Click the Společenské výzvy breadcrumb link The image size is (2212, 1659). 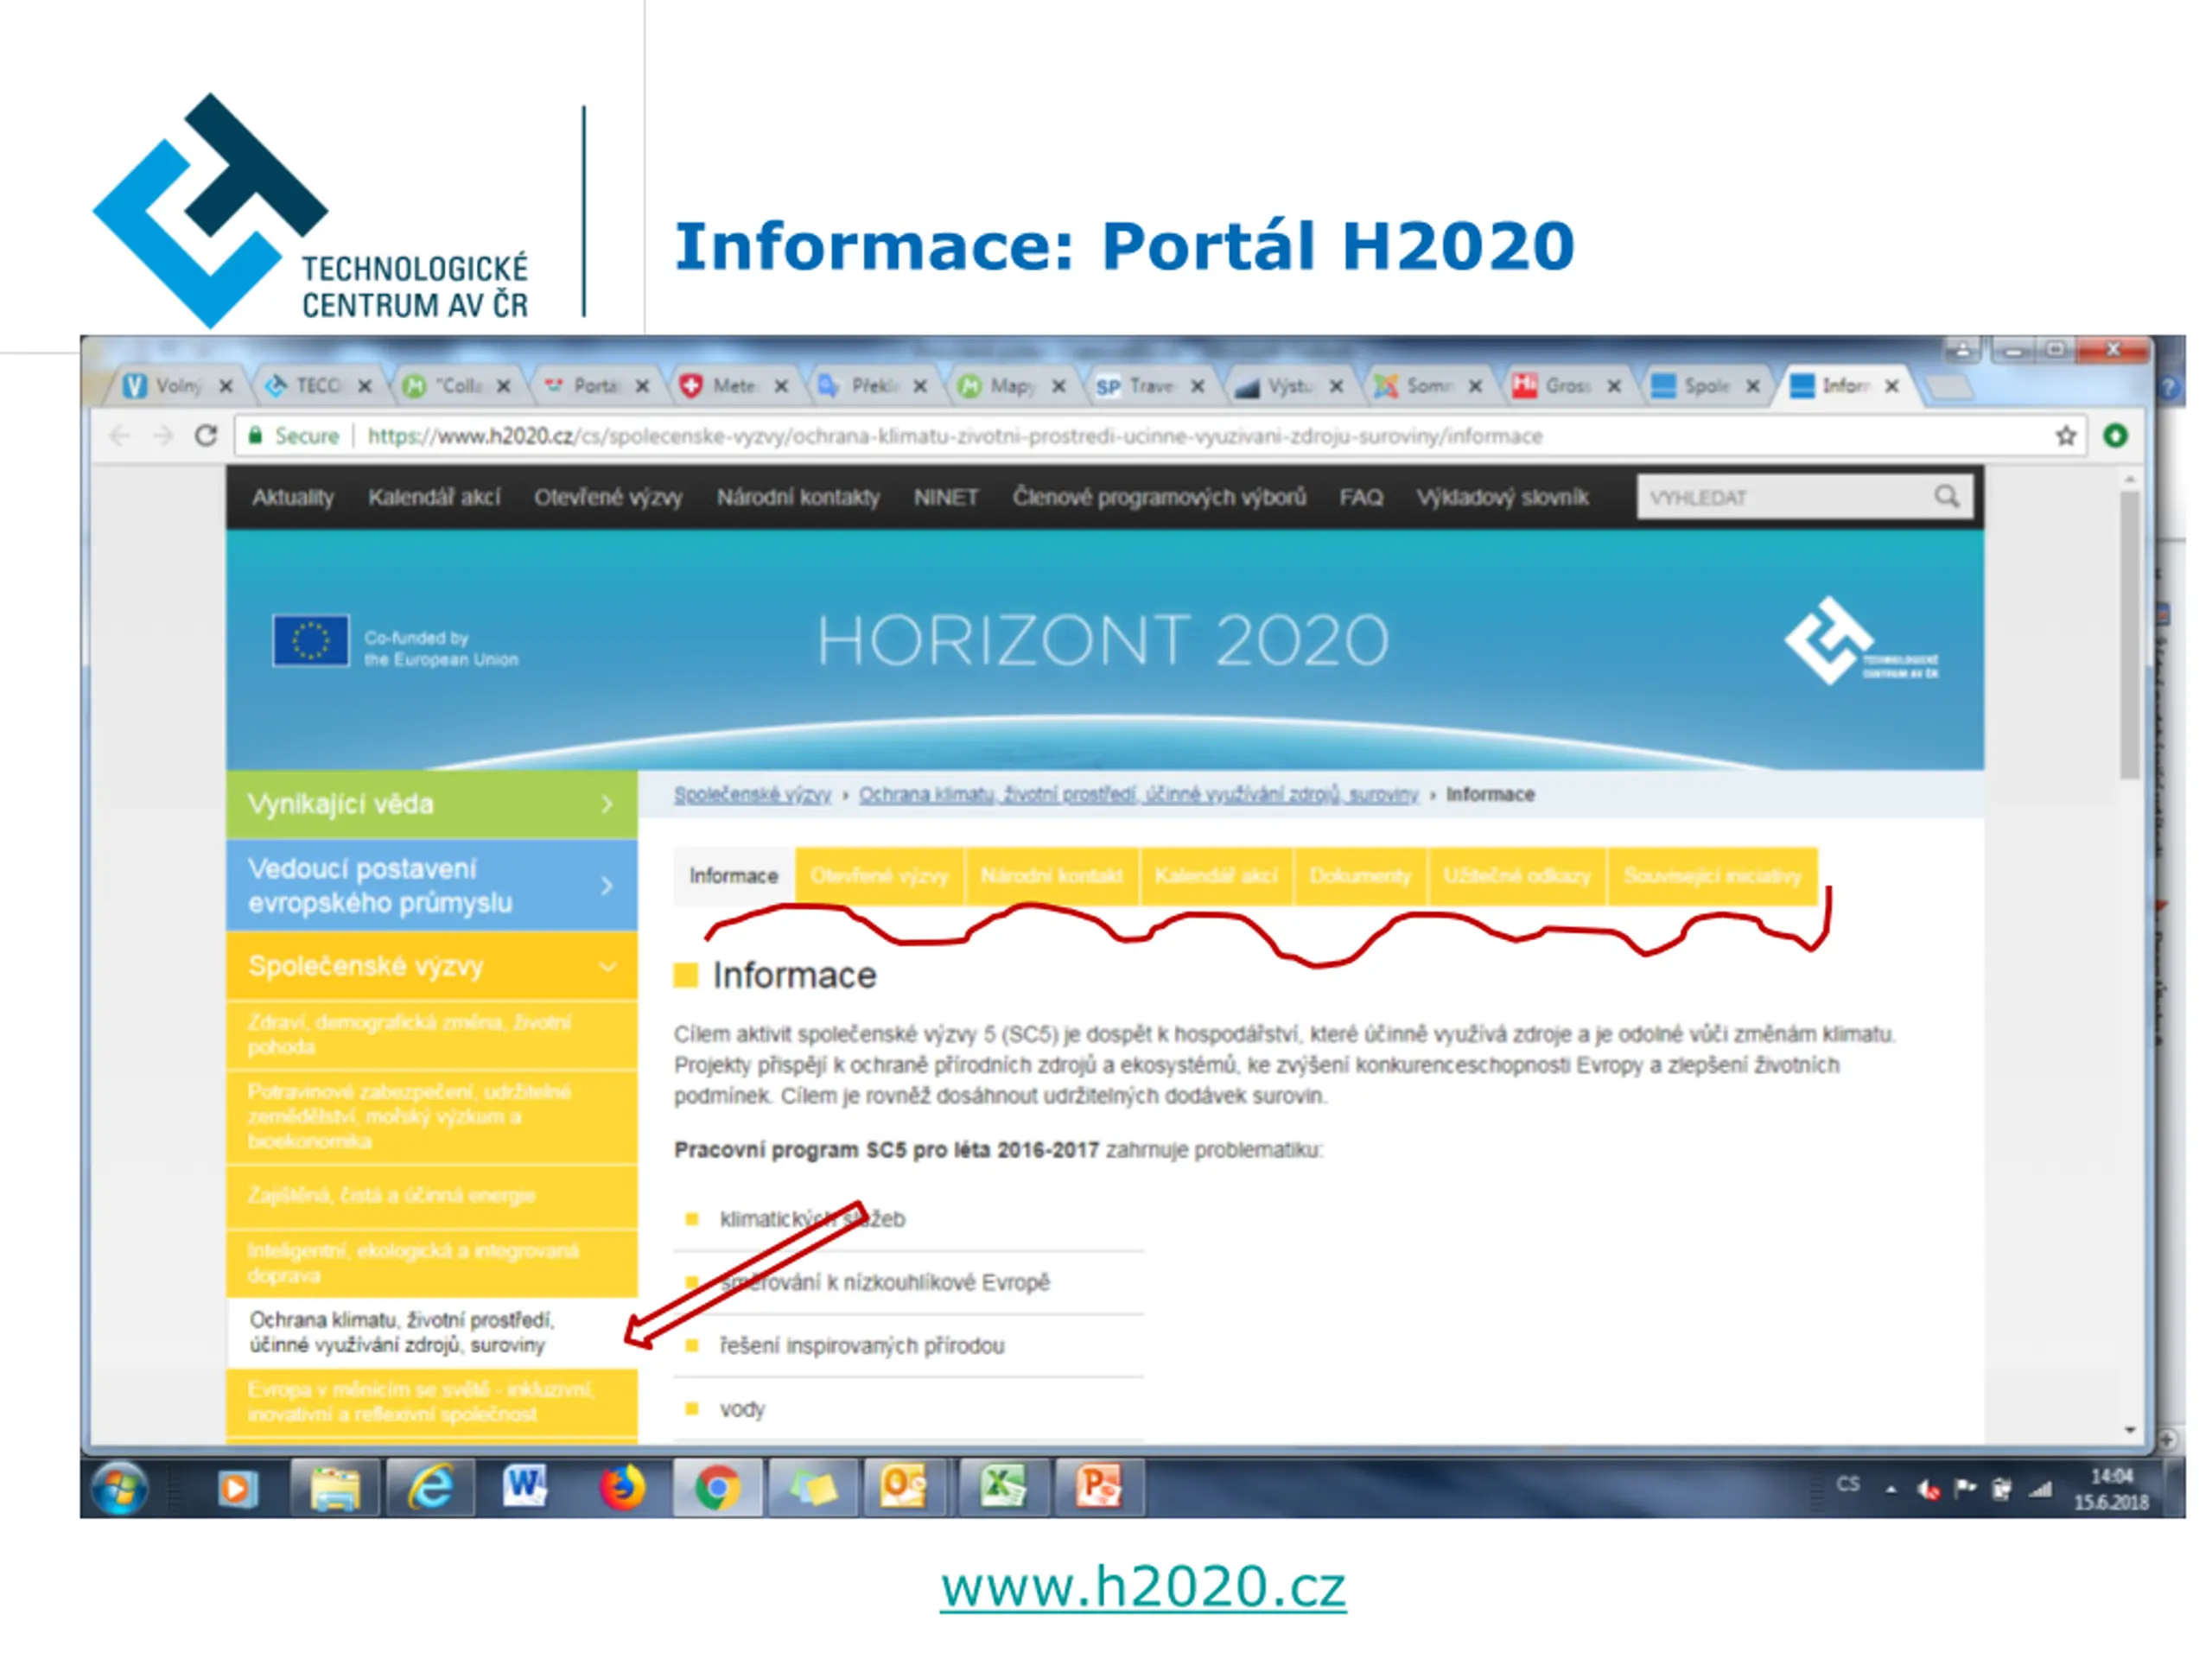(752, 795)
